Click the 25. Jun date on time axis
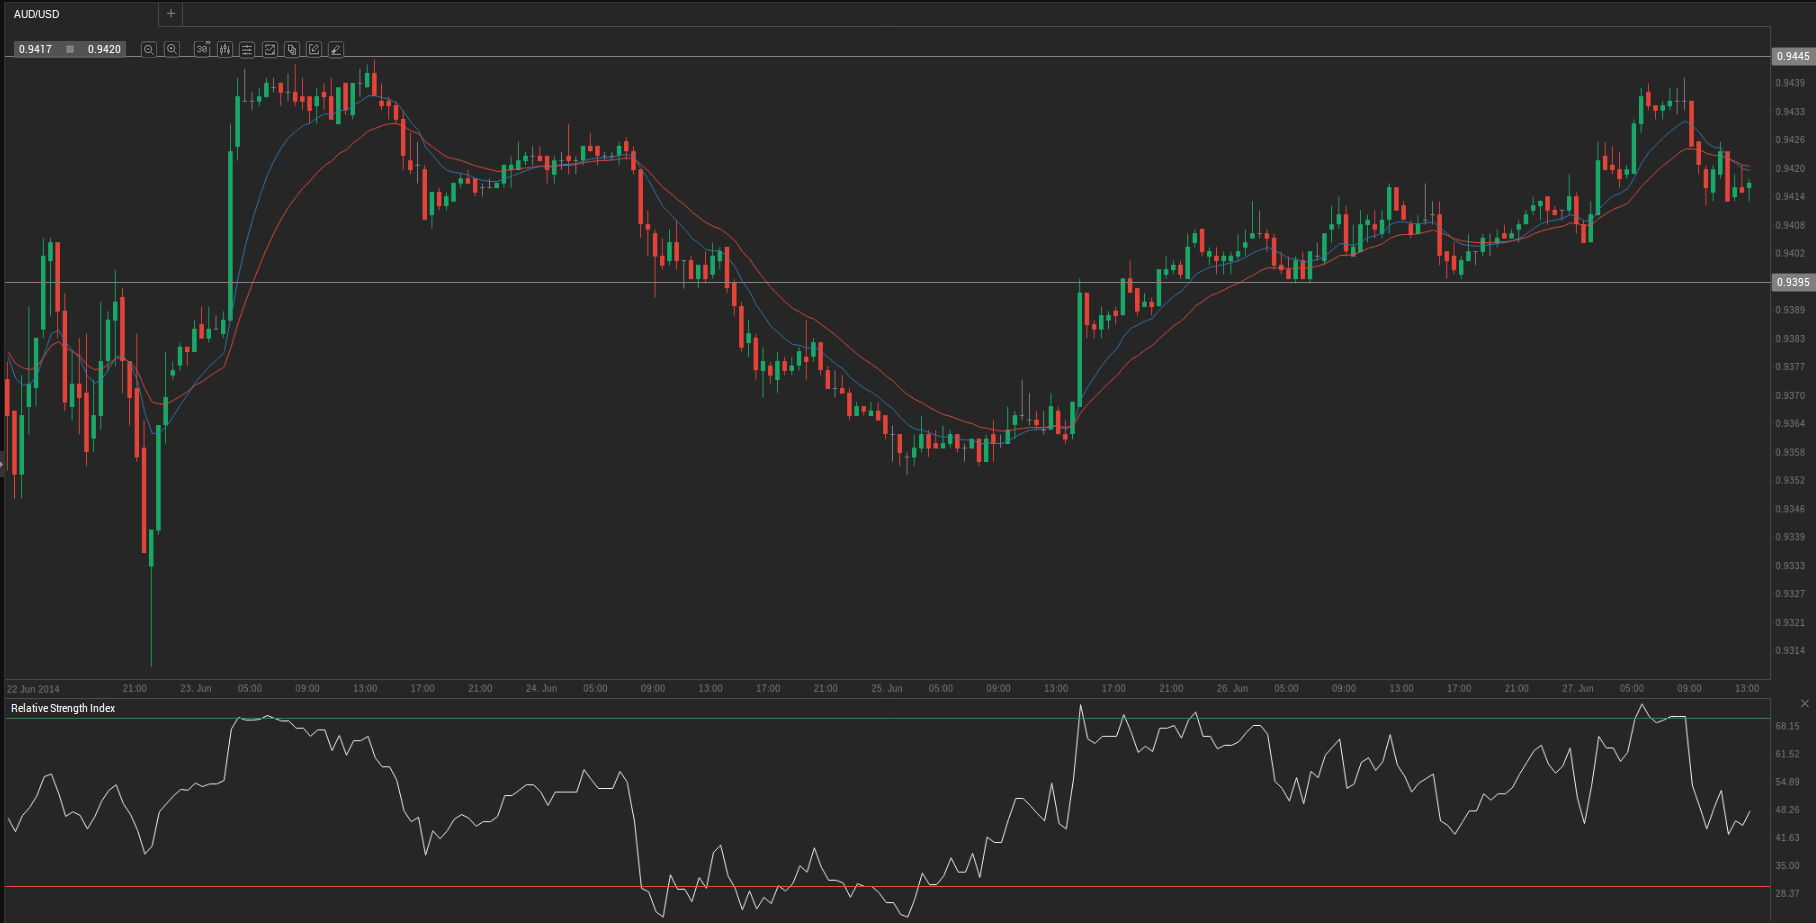Viewport: 1816px width, 923px height. pyautogui.click(x=886, y=688)
